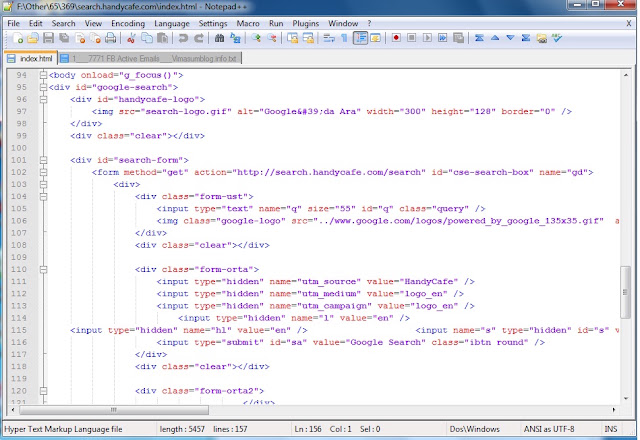Collapse fold marker at line 103
This screenshot has width=640, height=440.
(x=43, y=184)
